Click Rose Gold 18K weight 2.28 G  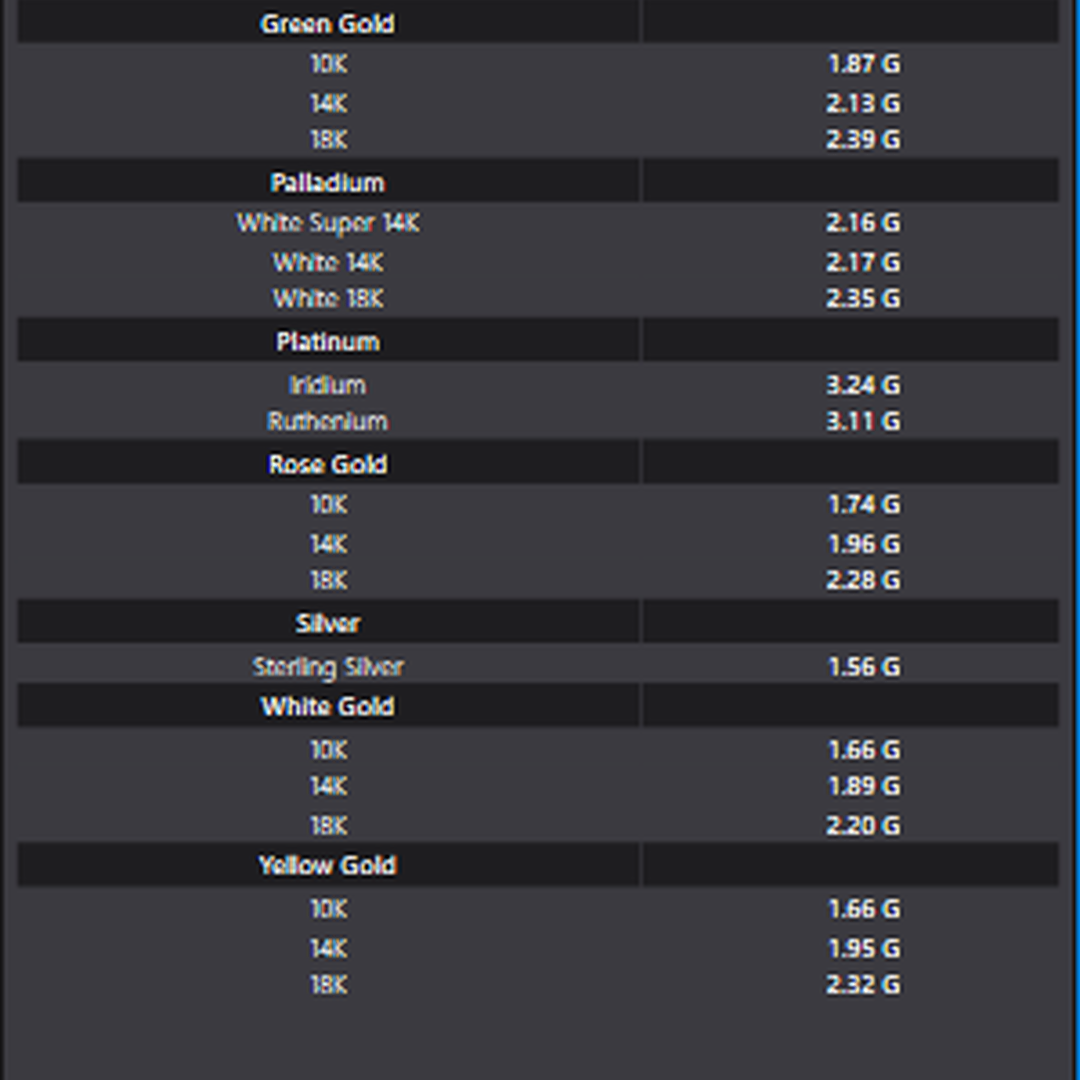(x=862, y=580)
